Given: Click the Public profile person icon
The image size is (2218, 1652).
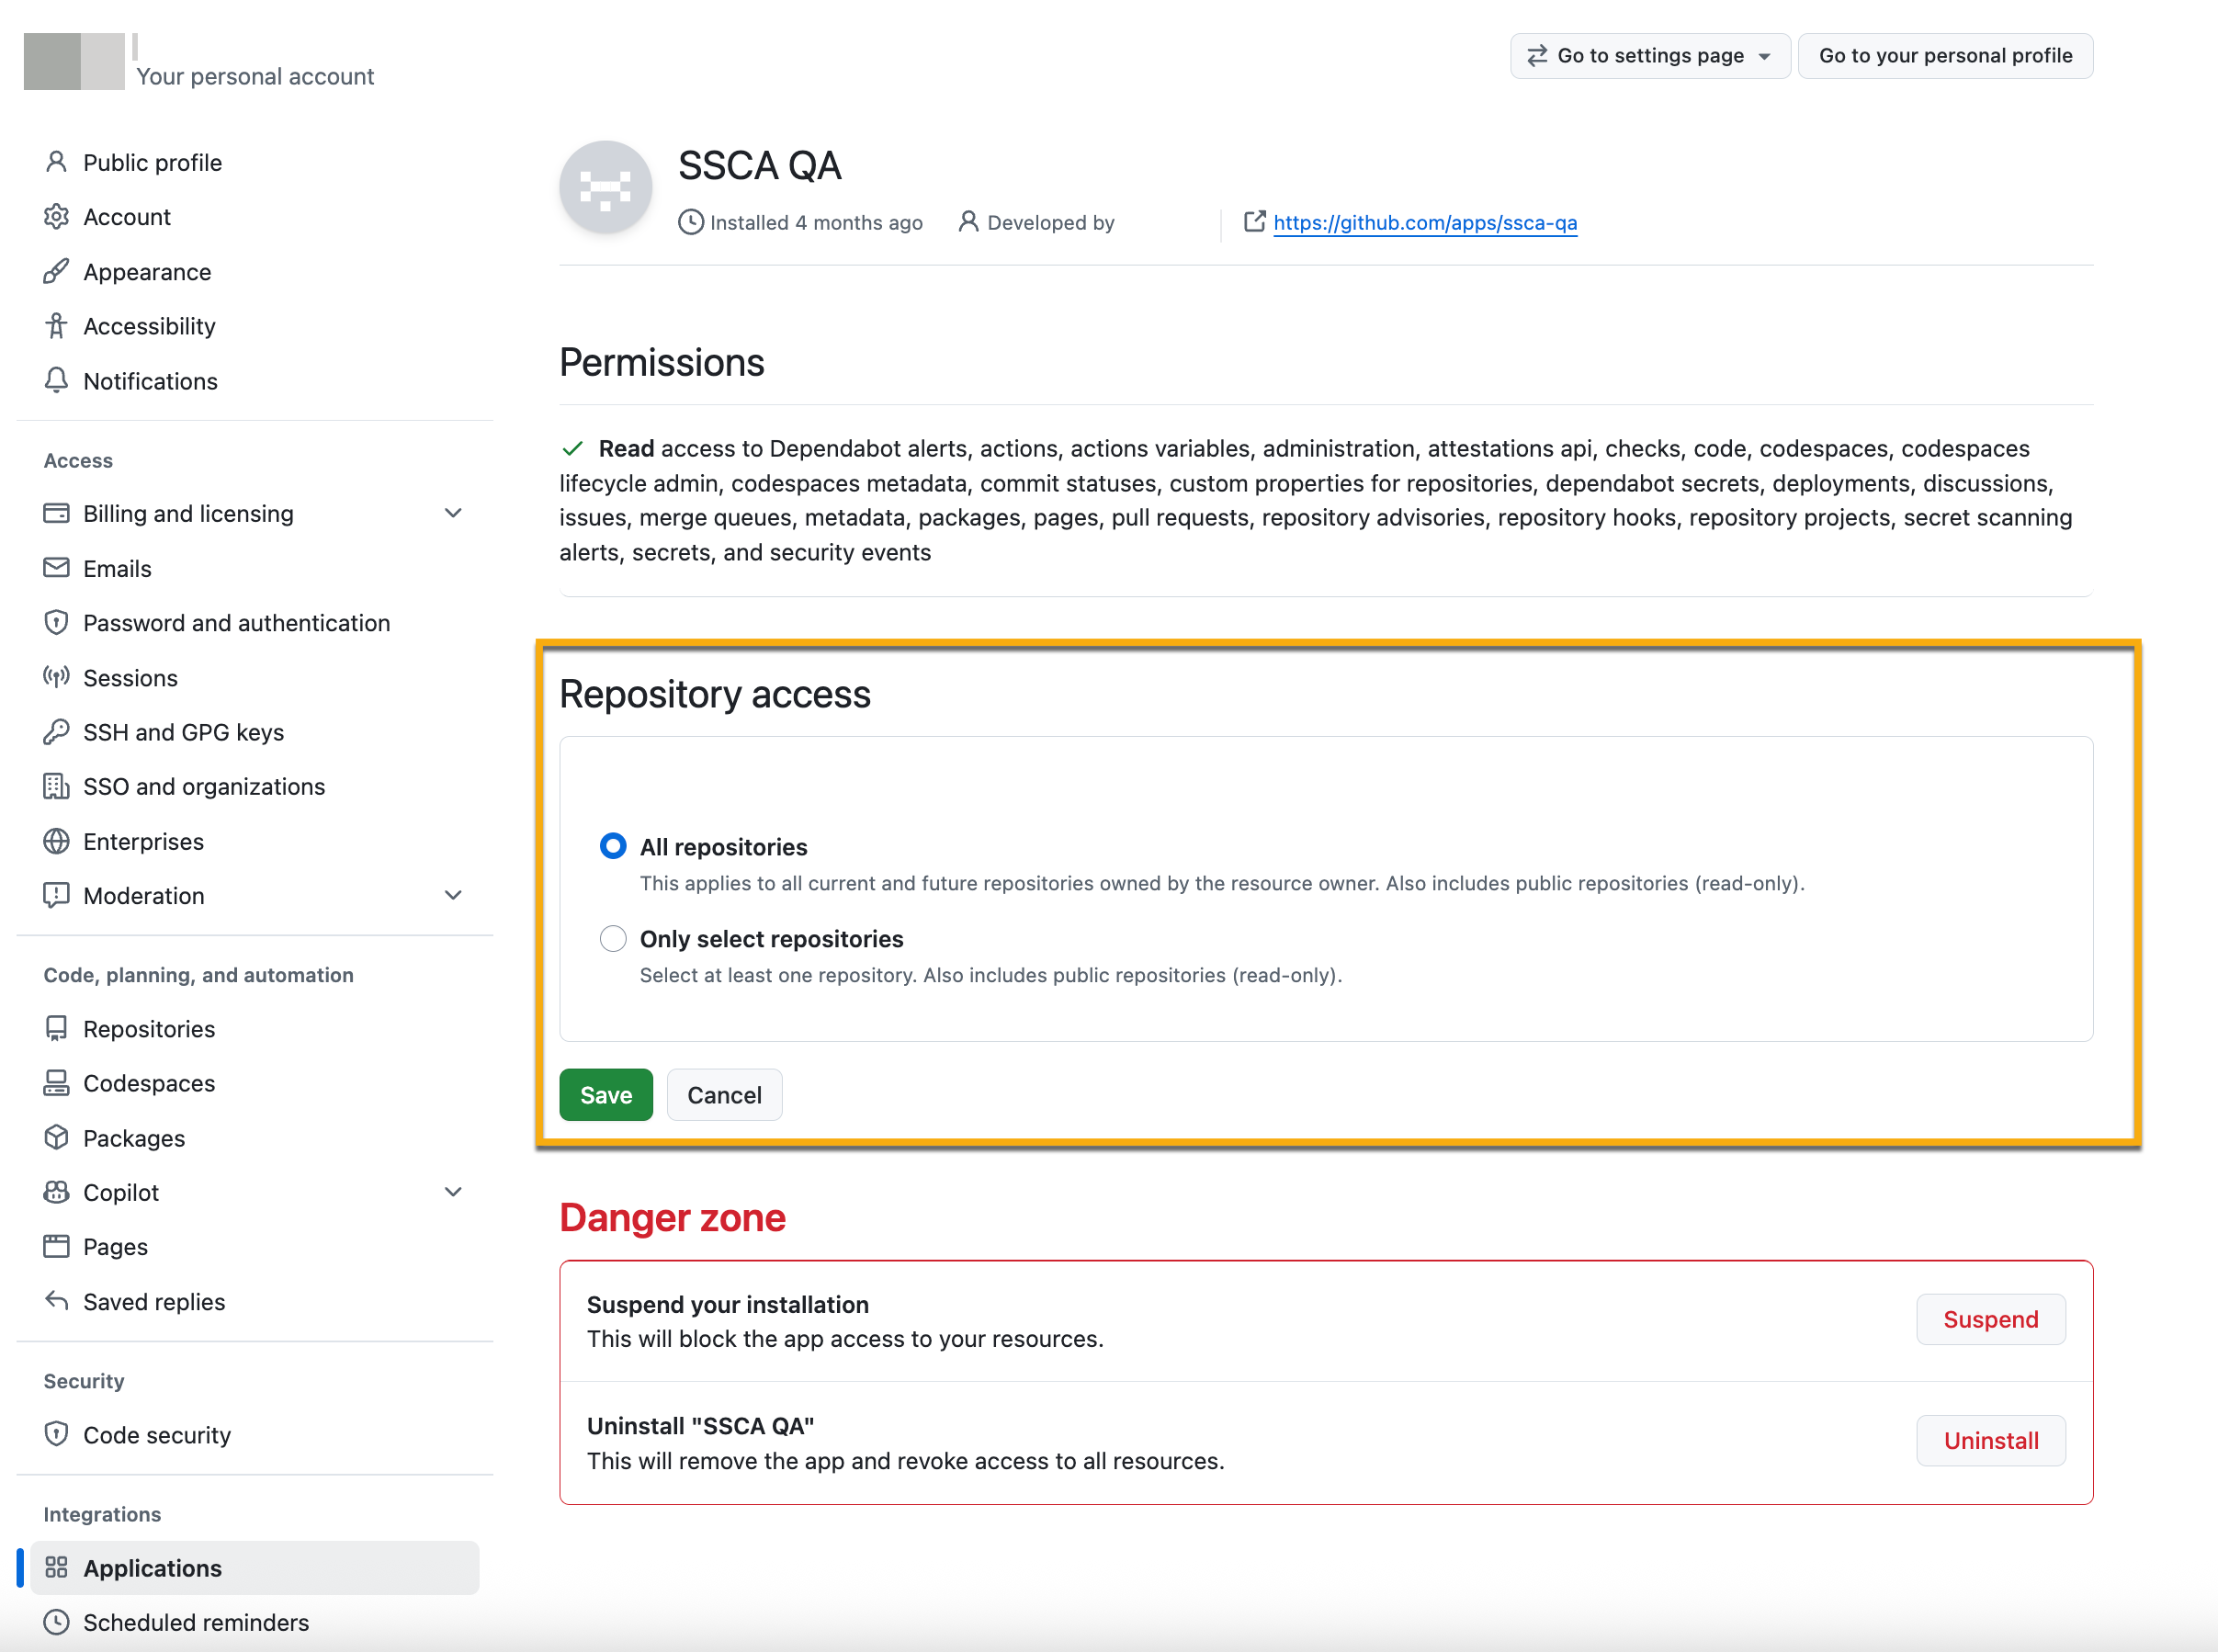Looking at the screenshot, I should 56,162.
